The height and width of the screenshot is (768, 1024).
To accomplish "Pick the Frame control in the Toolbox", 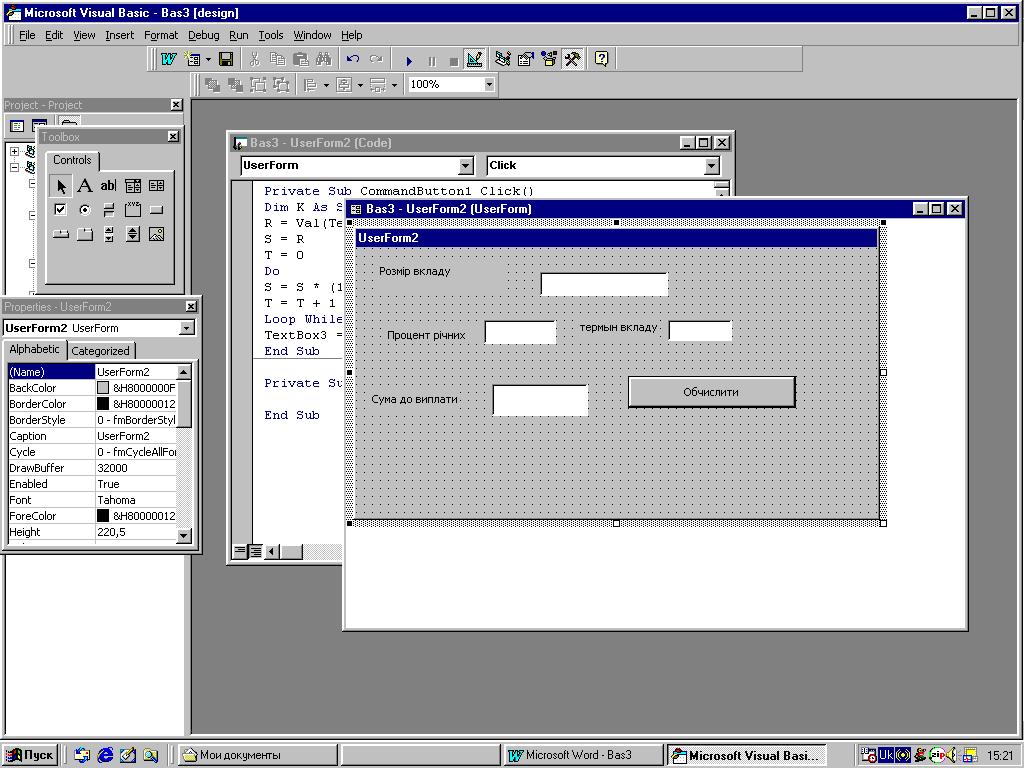I will (x=133, y=210).
